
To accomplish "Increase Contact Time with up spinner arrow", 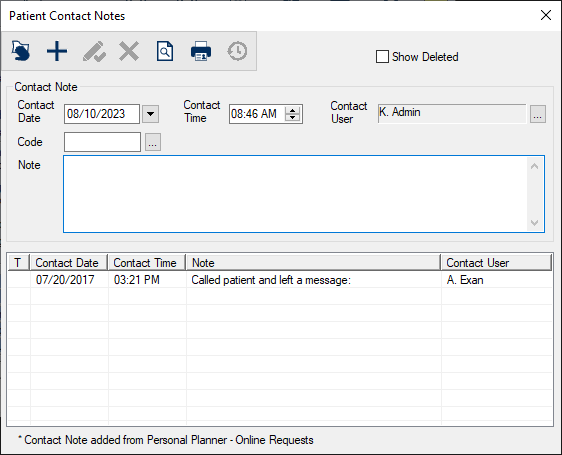I will (292, 110).
